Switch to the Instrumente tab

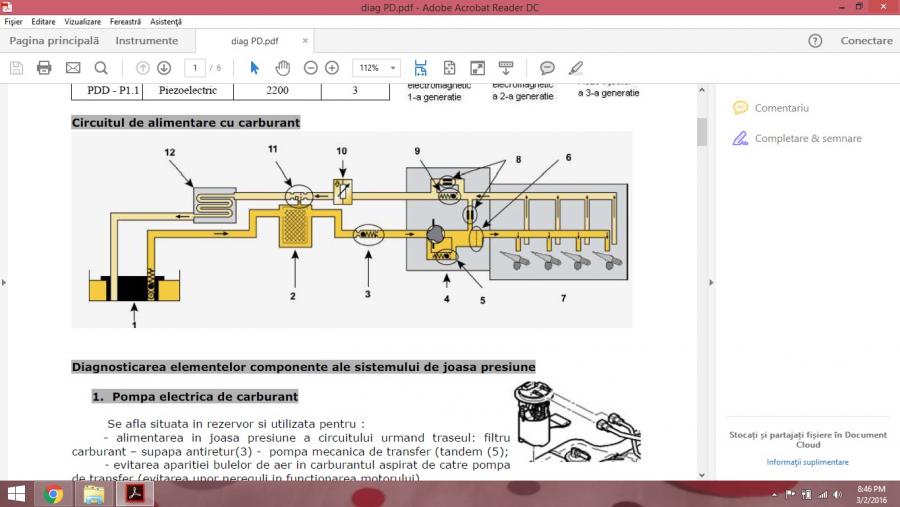click(x=146, y=41)
